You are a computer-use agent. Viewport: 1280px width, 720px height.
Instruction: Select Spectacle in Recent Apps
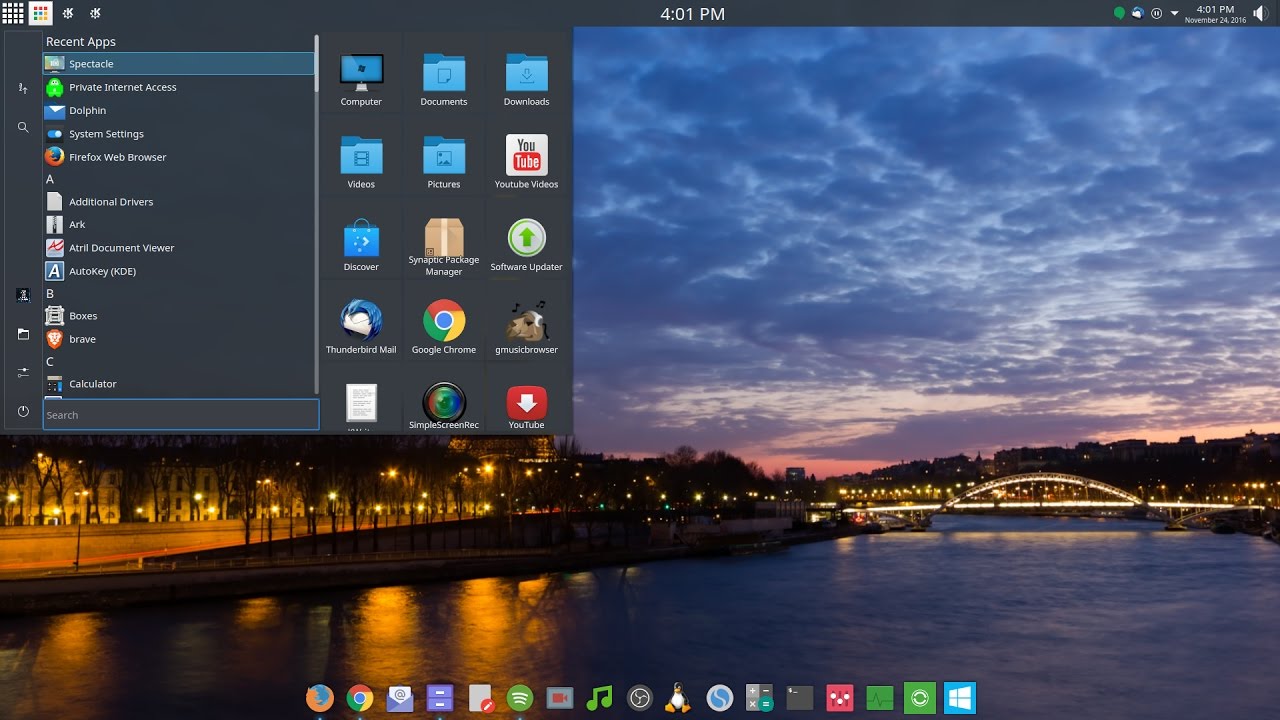(178, 63)
